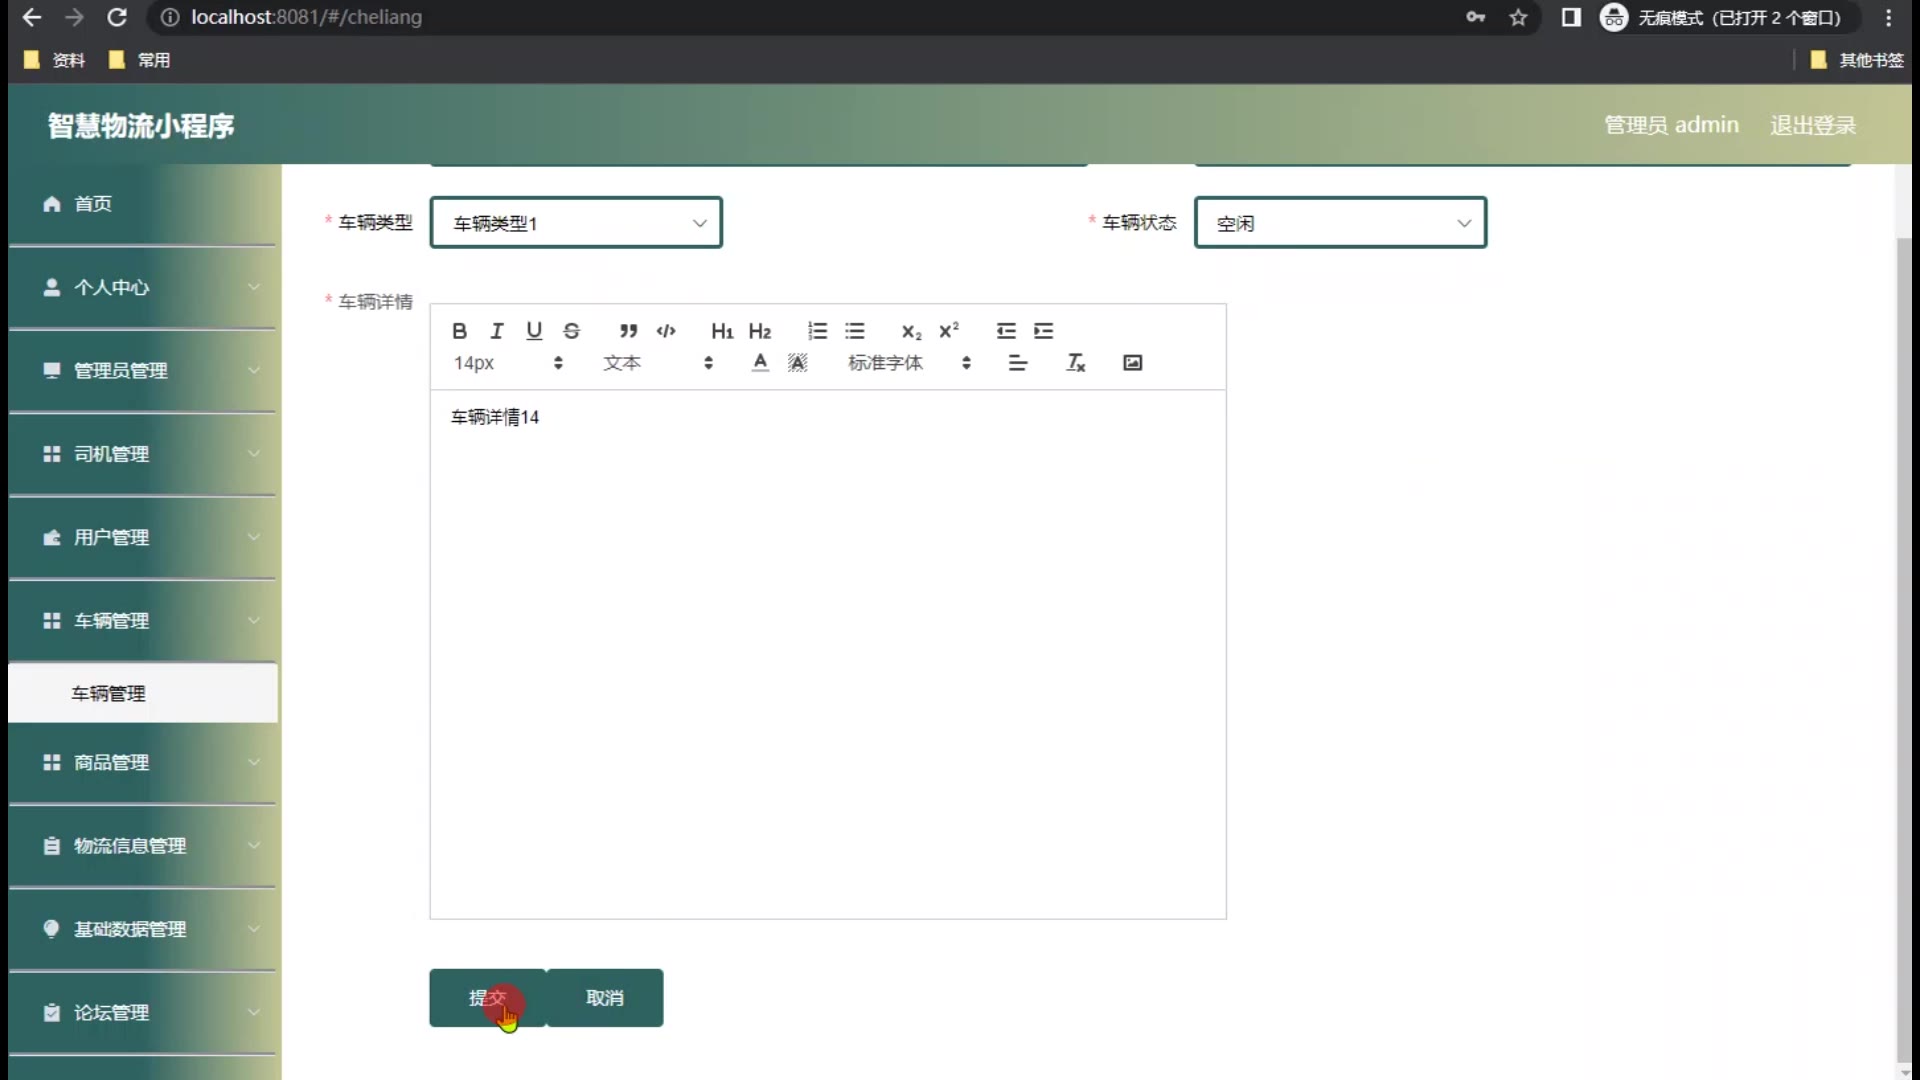Screen dimensions: 1920x1080
Task: Toggle bold formatting in editor toolbar
Action: tap(459, 331)
